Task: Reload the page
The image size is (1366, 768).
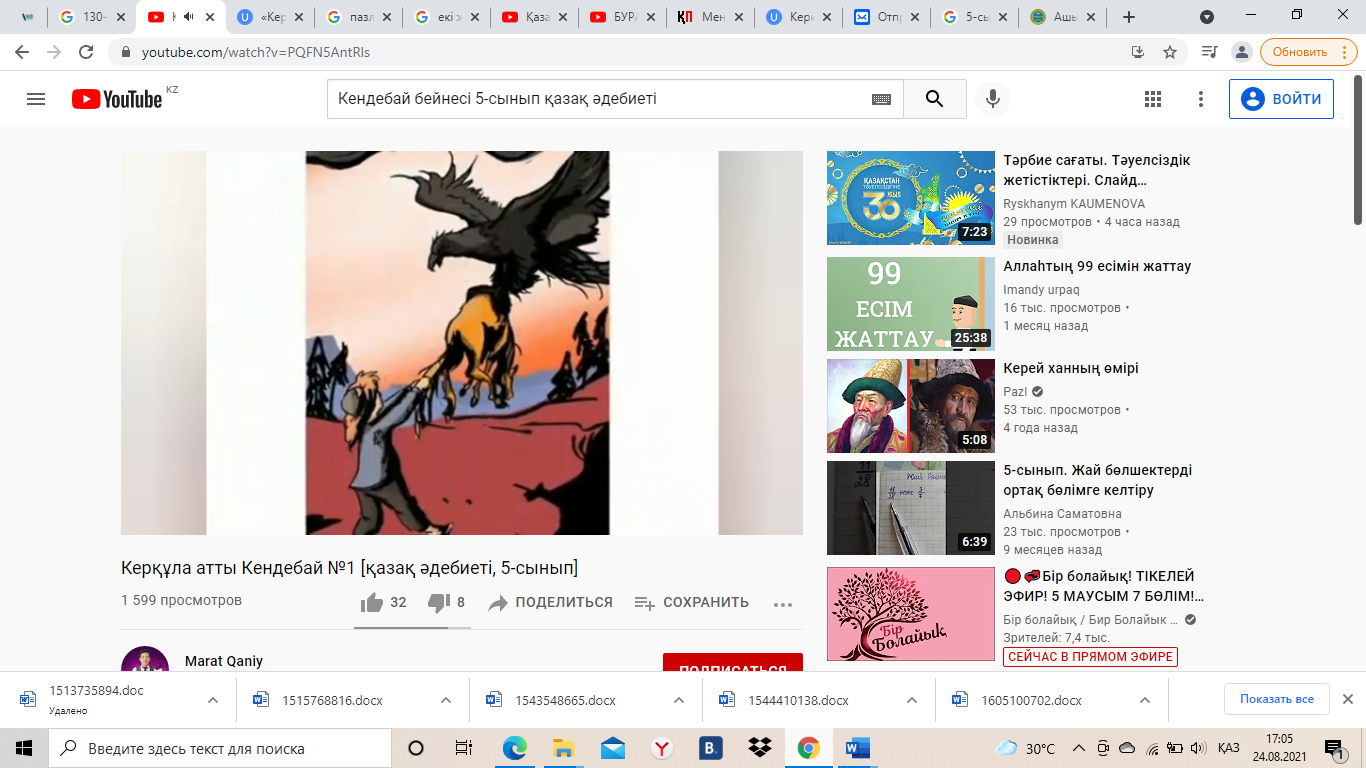Action: 86,52
